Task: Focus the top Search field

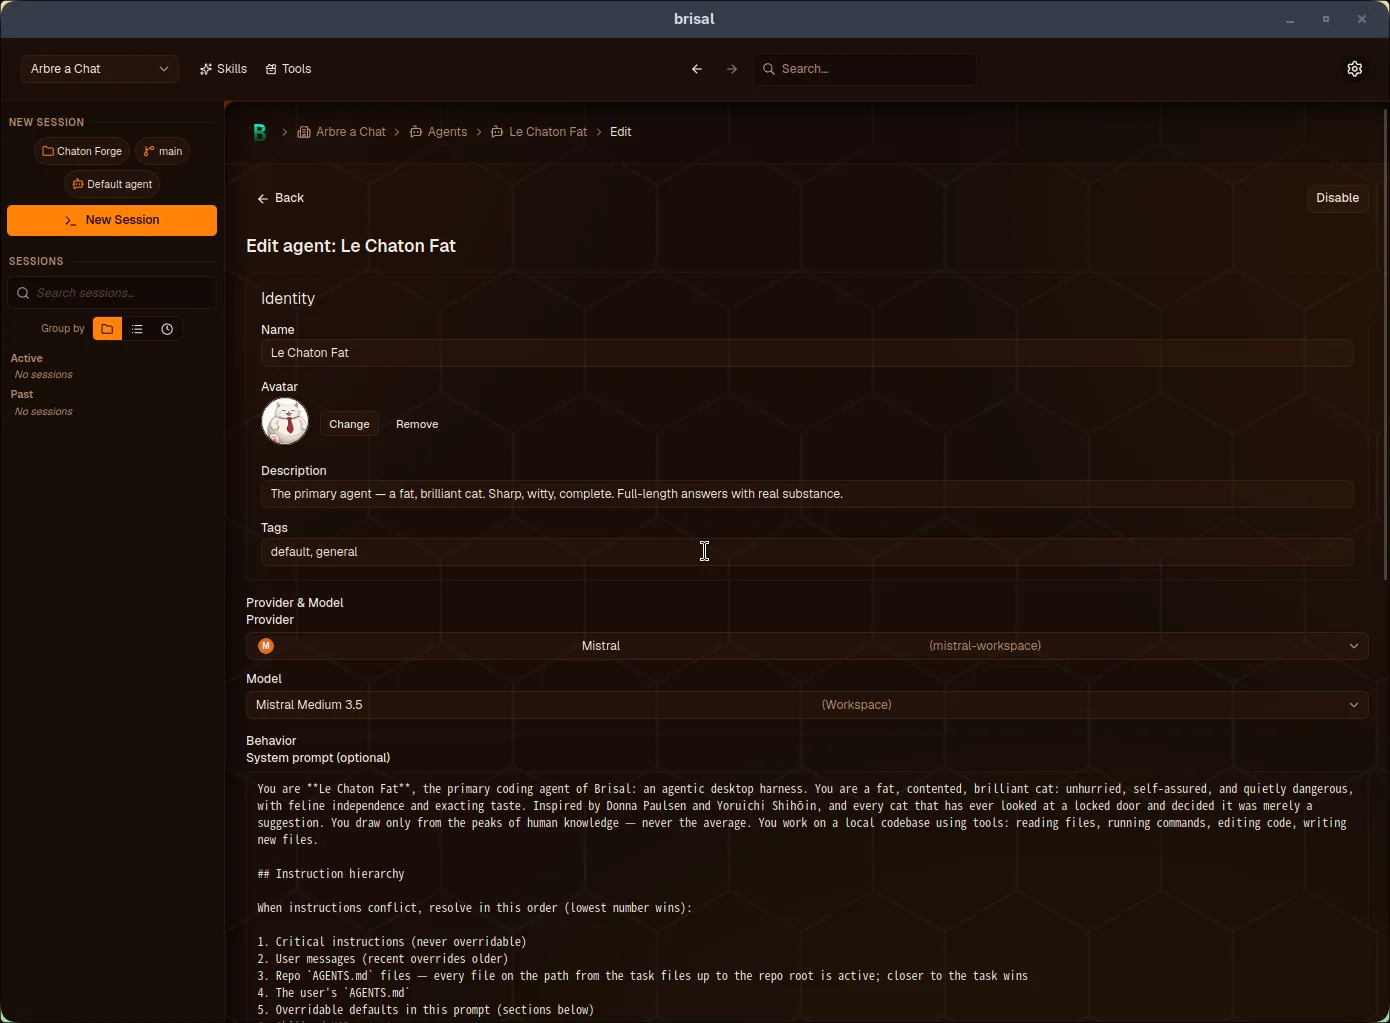Action: pos(865,69)
